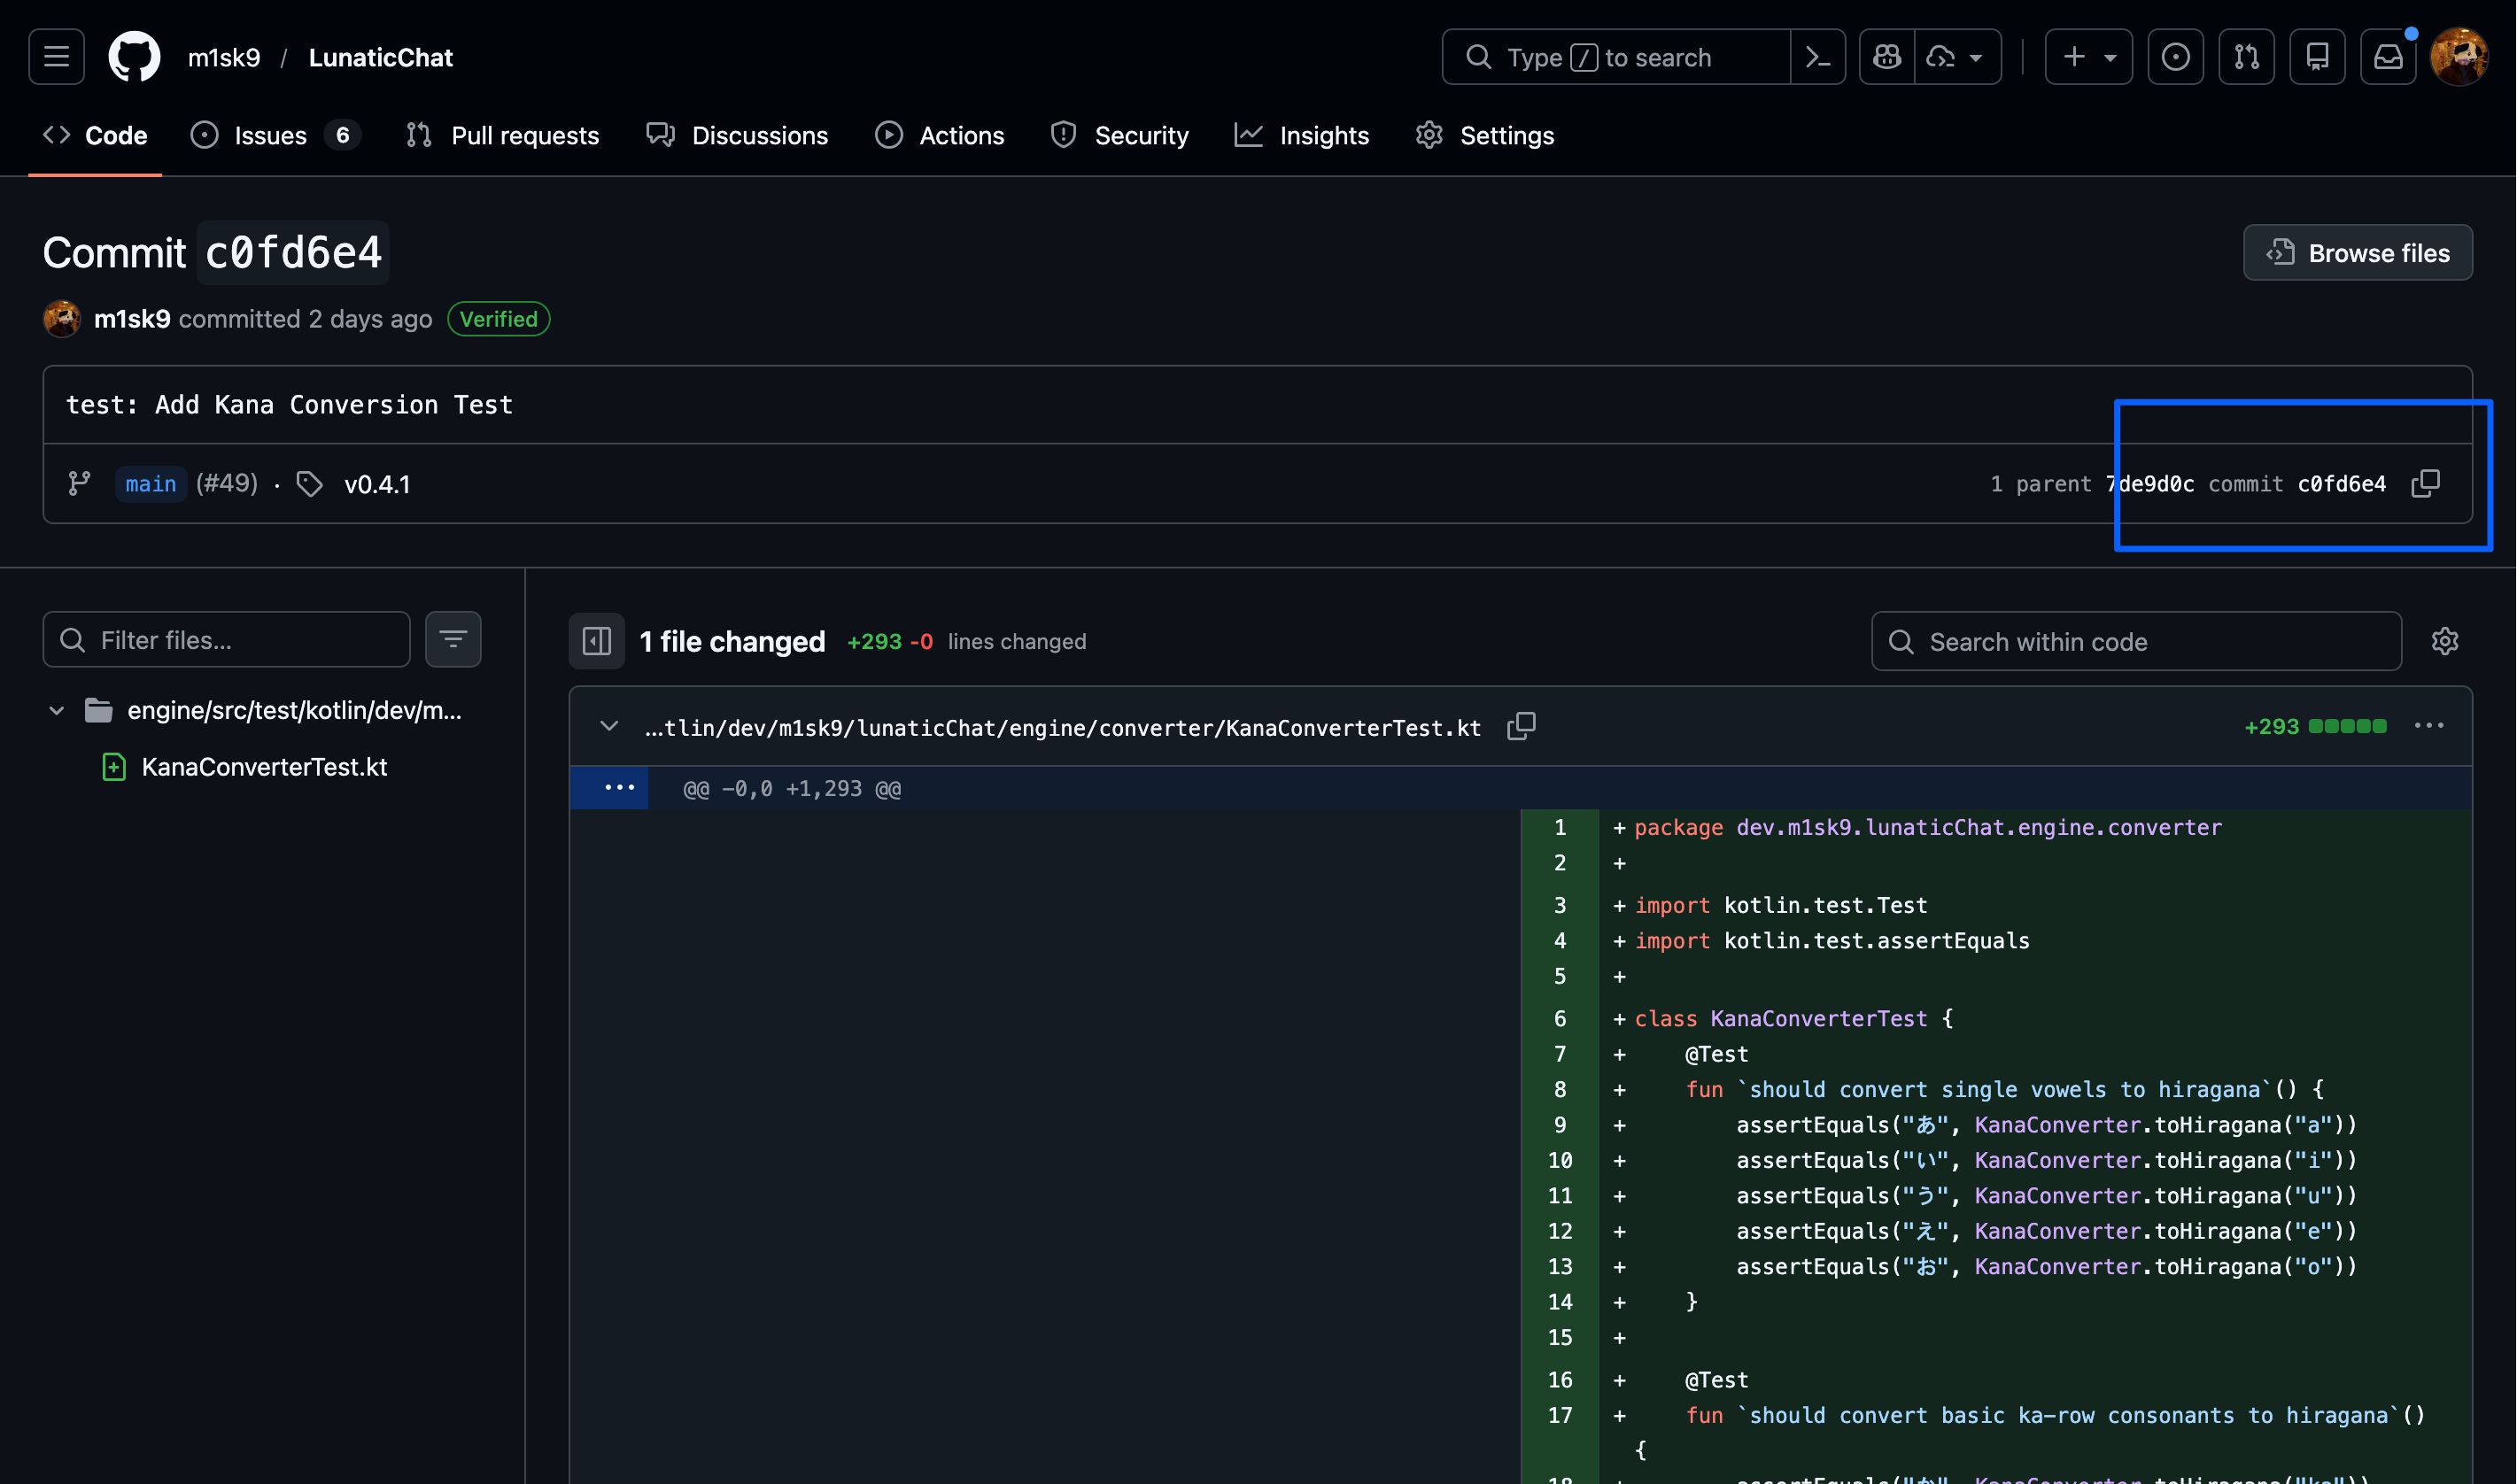Image resolution: width=2517 pixels, height=1484 pixels.
Task: Open the hamburger navigation menu
Action: (57, 57)
